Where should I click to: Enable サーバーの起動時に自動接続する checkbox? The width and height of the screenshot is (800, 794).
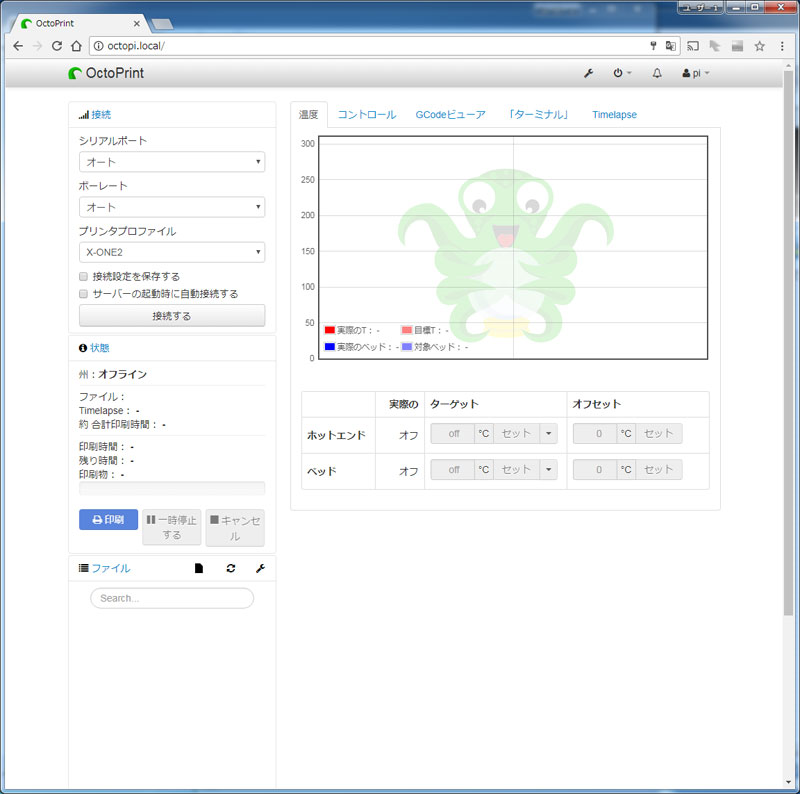(83, 293)
